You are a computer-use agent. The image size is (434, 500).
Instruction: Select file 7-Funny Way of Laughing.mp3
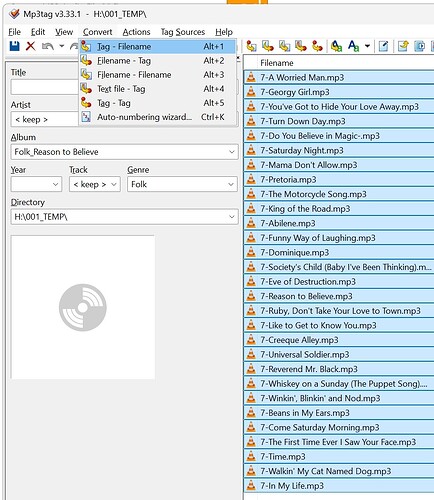pyautogui.click(x=339, y=238)
